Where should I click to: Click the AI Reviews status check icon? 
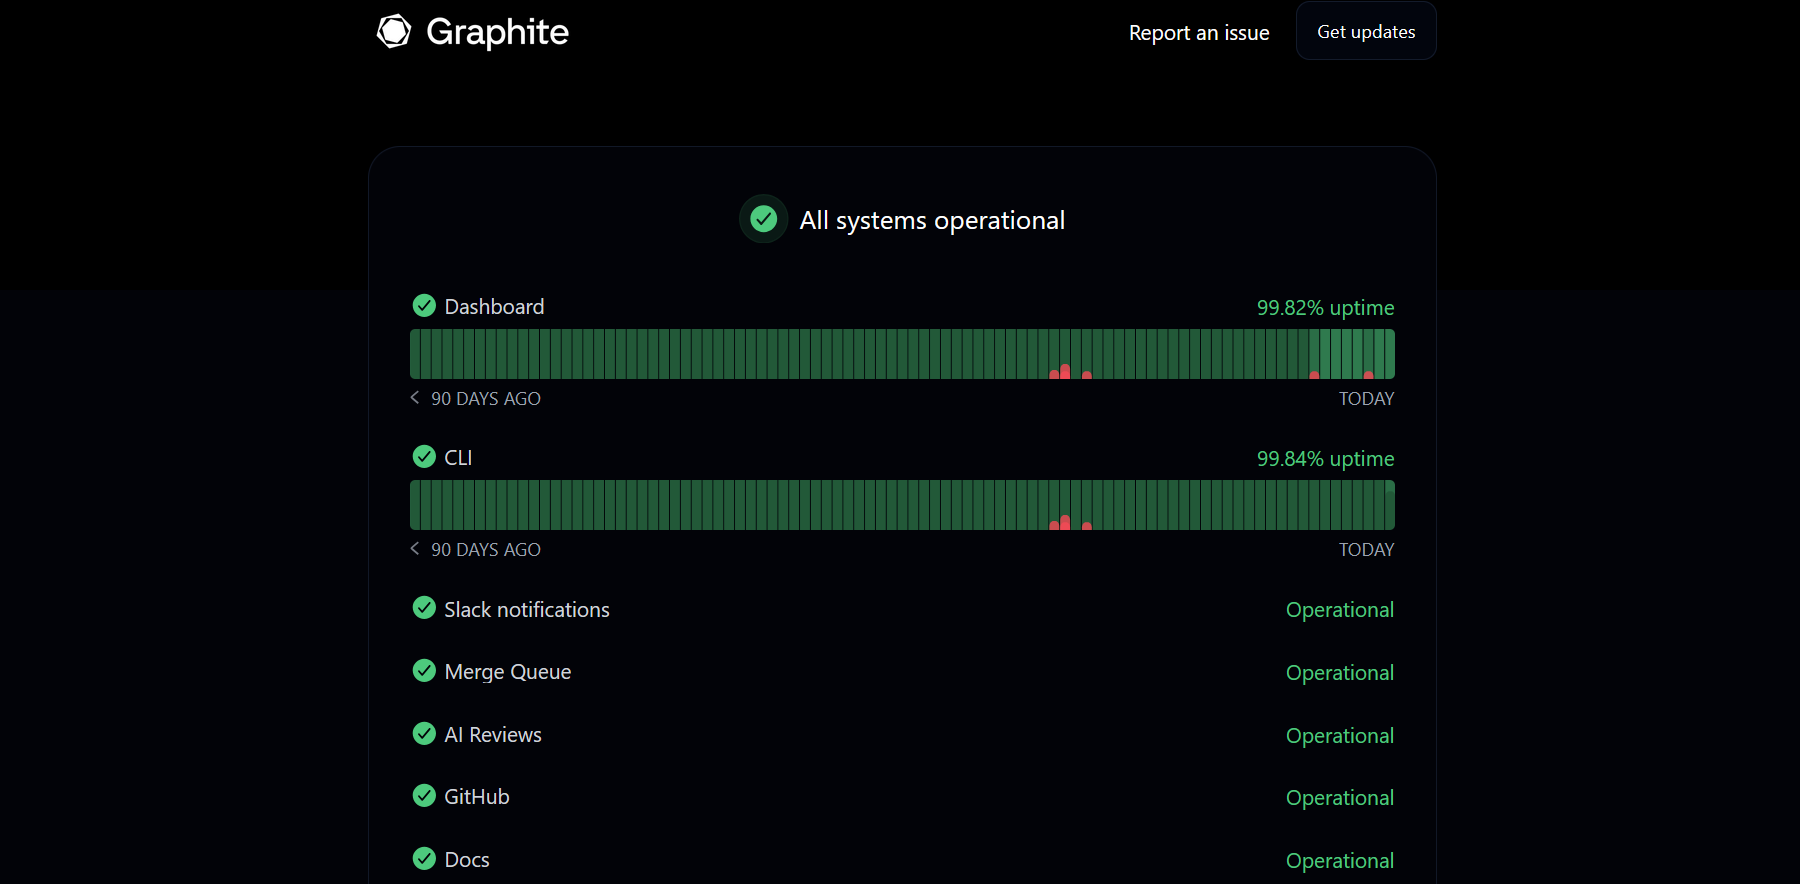[x=424, y=733]
